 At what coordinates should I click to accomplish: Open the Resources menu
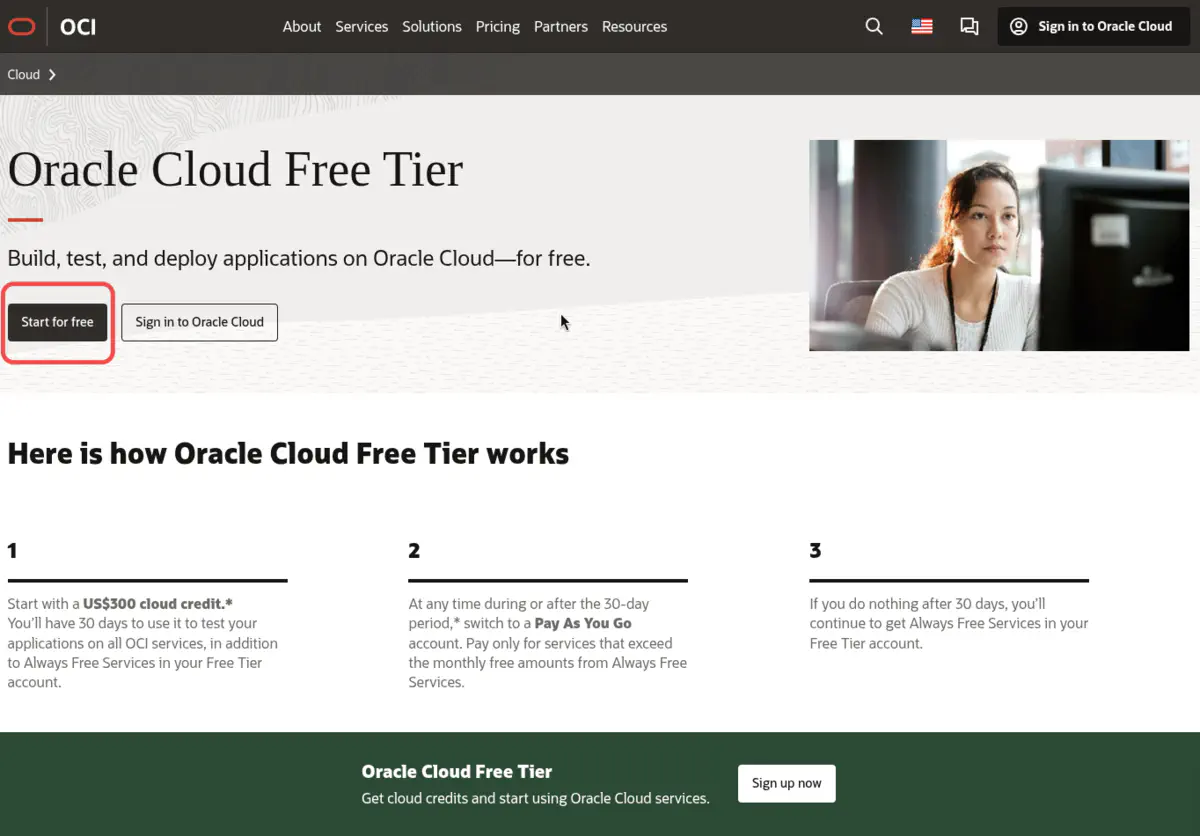pos(634,27)
